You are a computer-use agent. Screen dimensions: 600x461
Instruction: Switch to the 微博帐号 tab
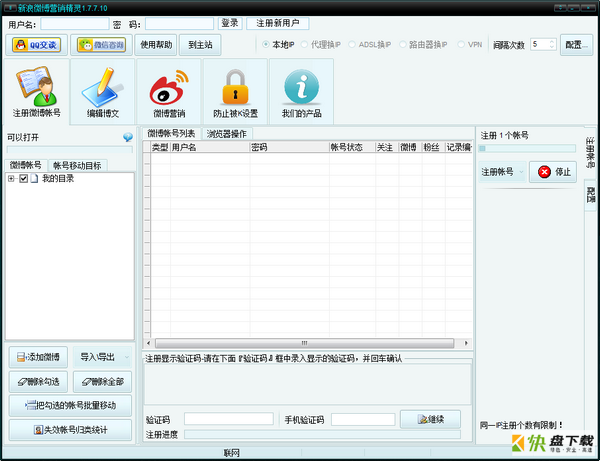coord(26,165)
